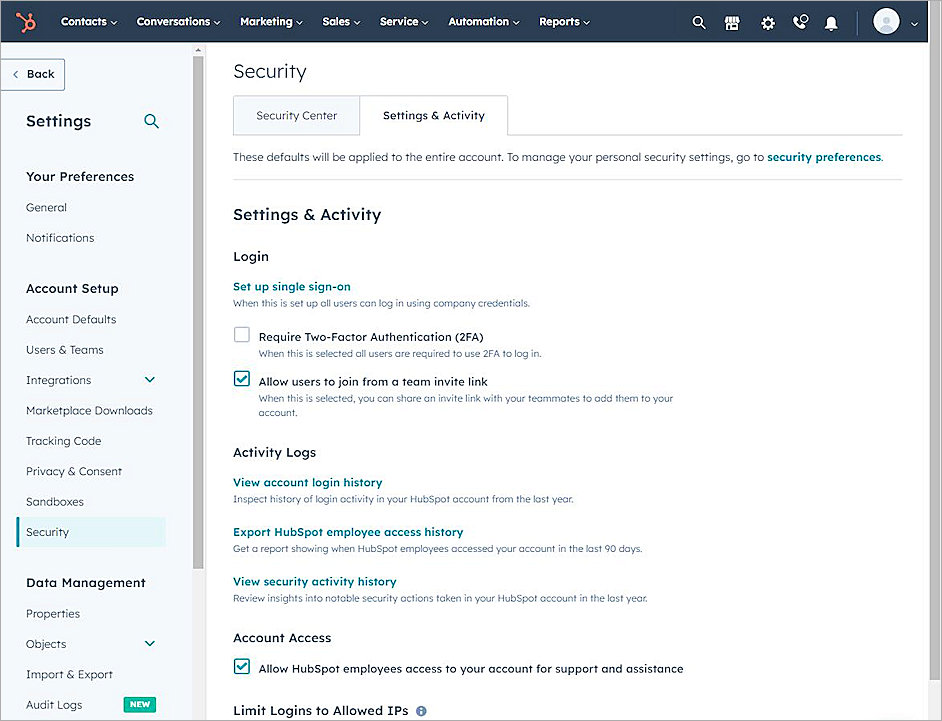Expand the Objects section
Screen dimensions: 942x721
[150, 644]
